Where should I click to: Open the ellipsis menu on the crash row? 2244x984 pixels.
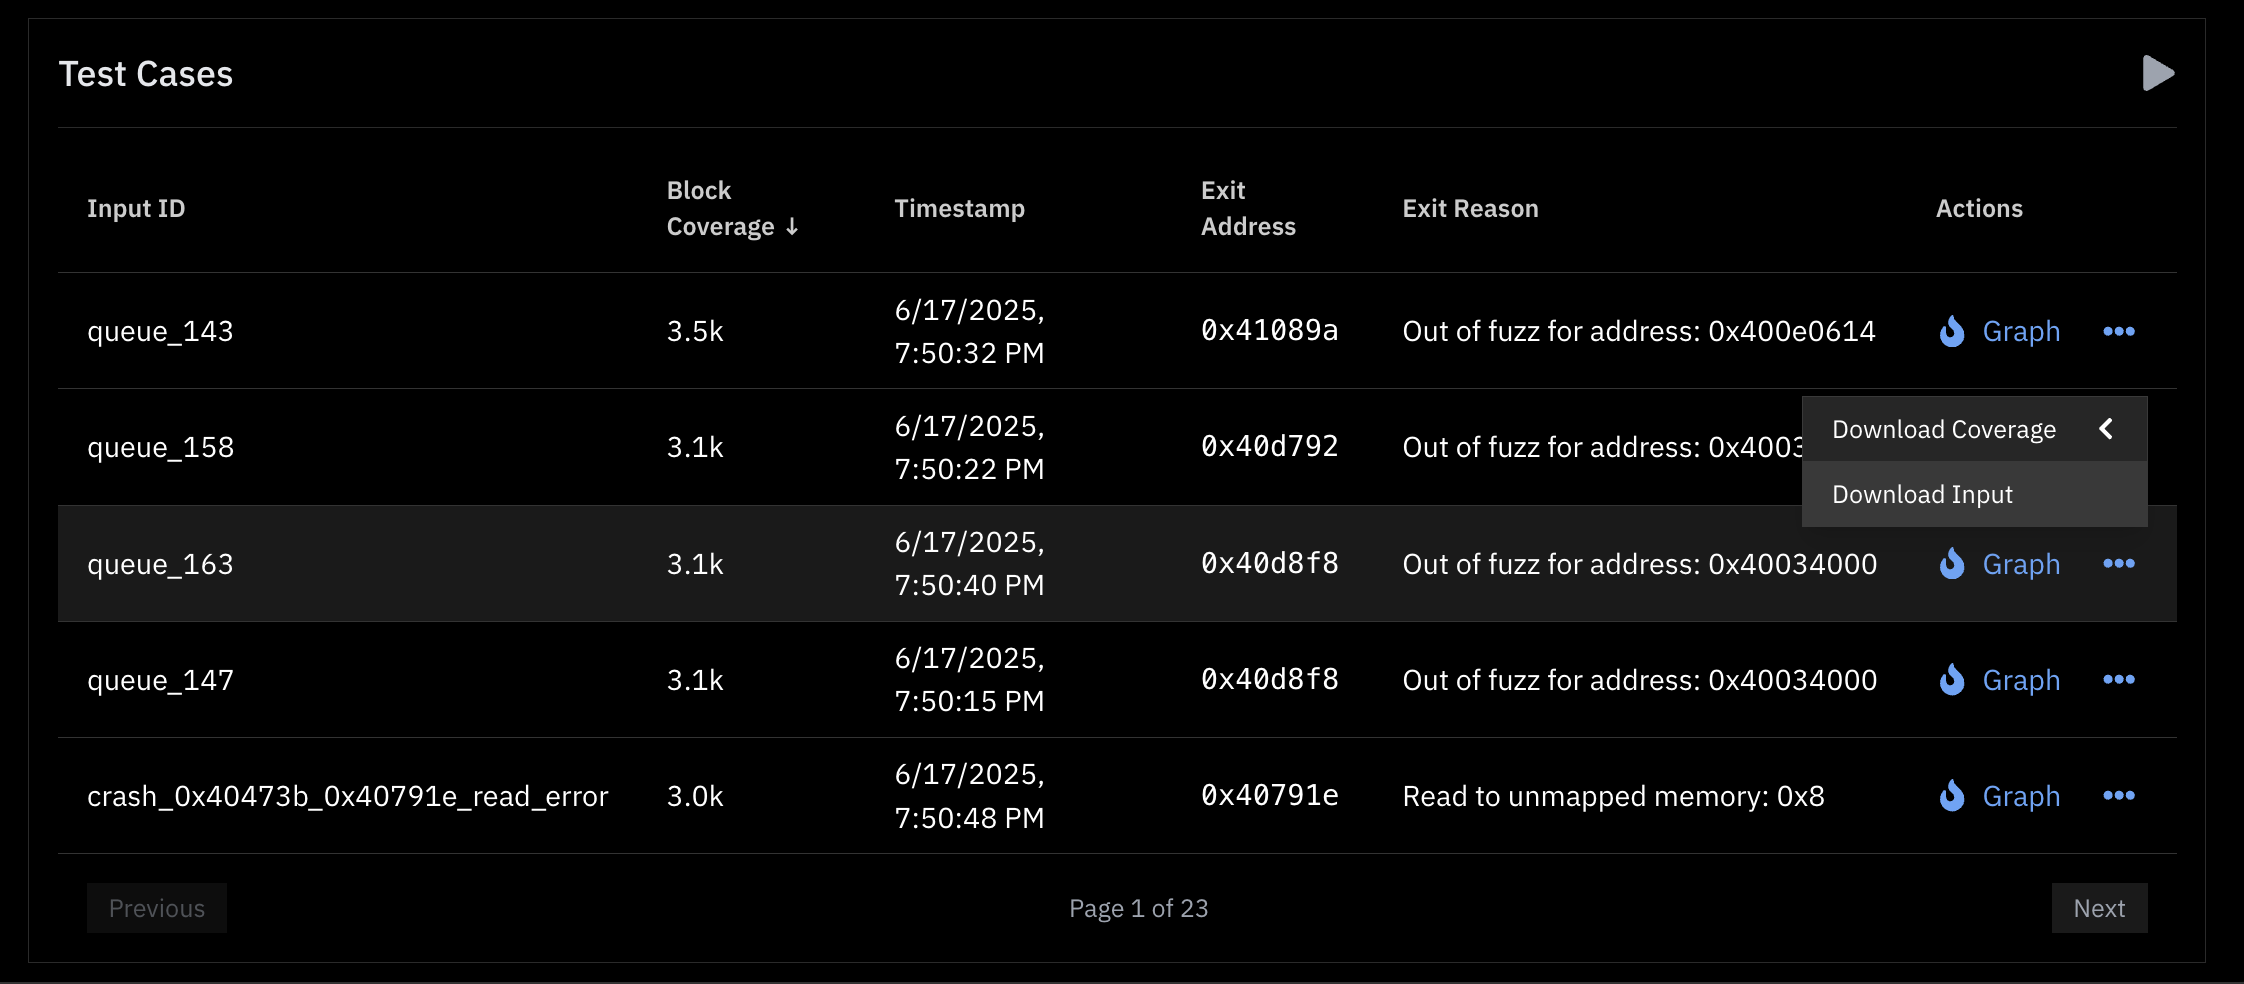pyautogui.click(x=2121, y=796)
